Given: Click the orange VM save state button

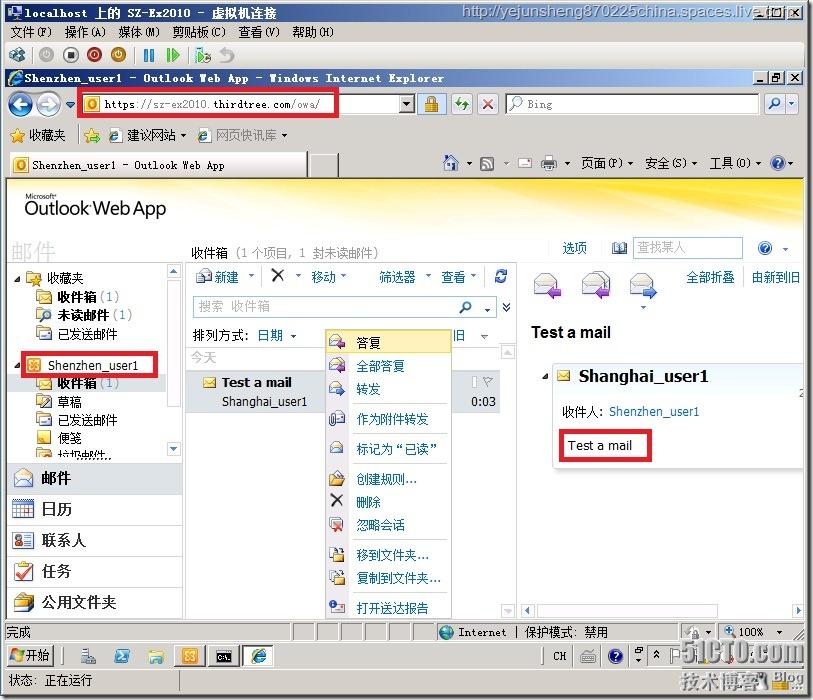Looking at the screenshot, I should click(x=118, y=54).
